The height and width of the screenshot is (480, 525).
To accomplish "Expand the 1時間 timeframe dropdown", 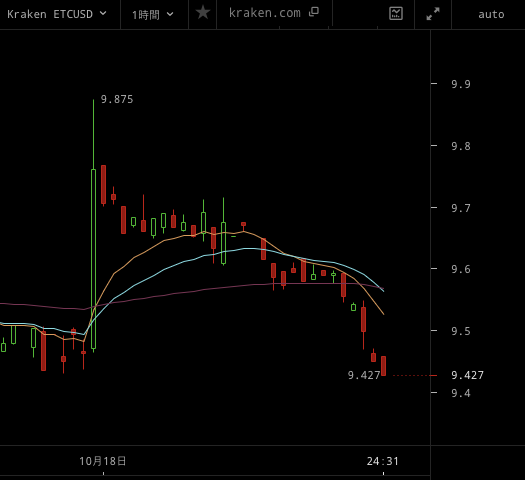I will point(153,14).
